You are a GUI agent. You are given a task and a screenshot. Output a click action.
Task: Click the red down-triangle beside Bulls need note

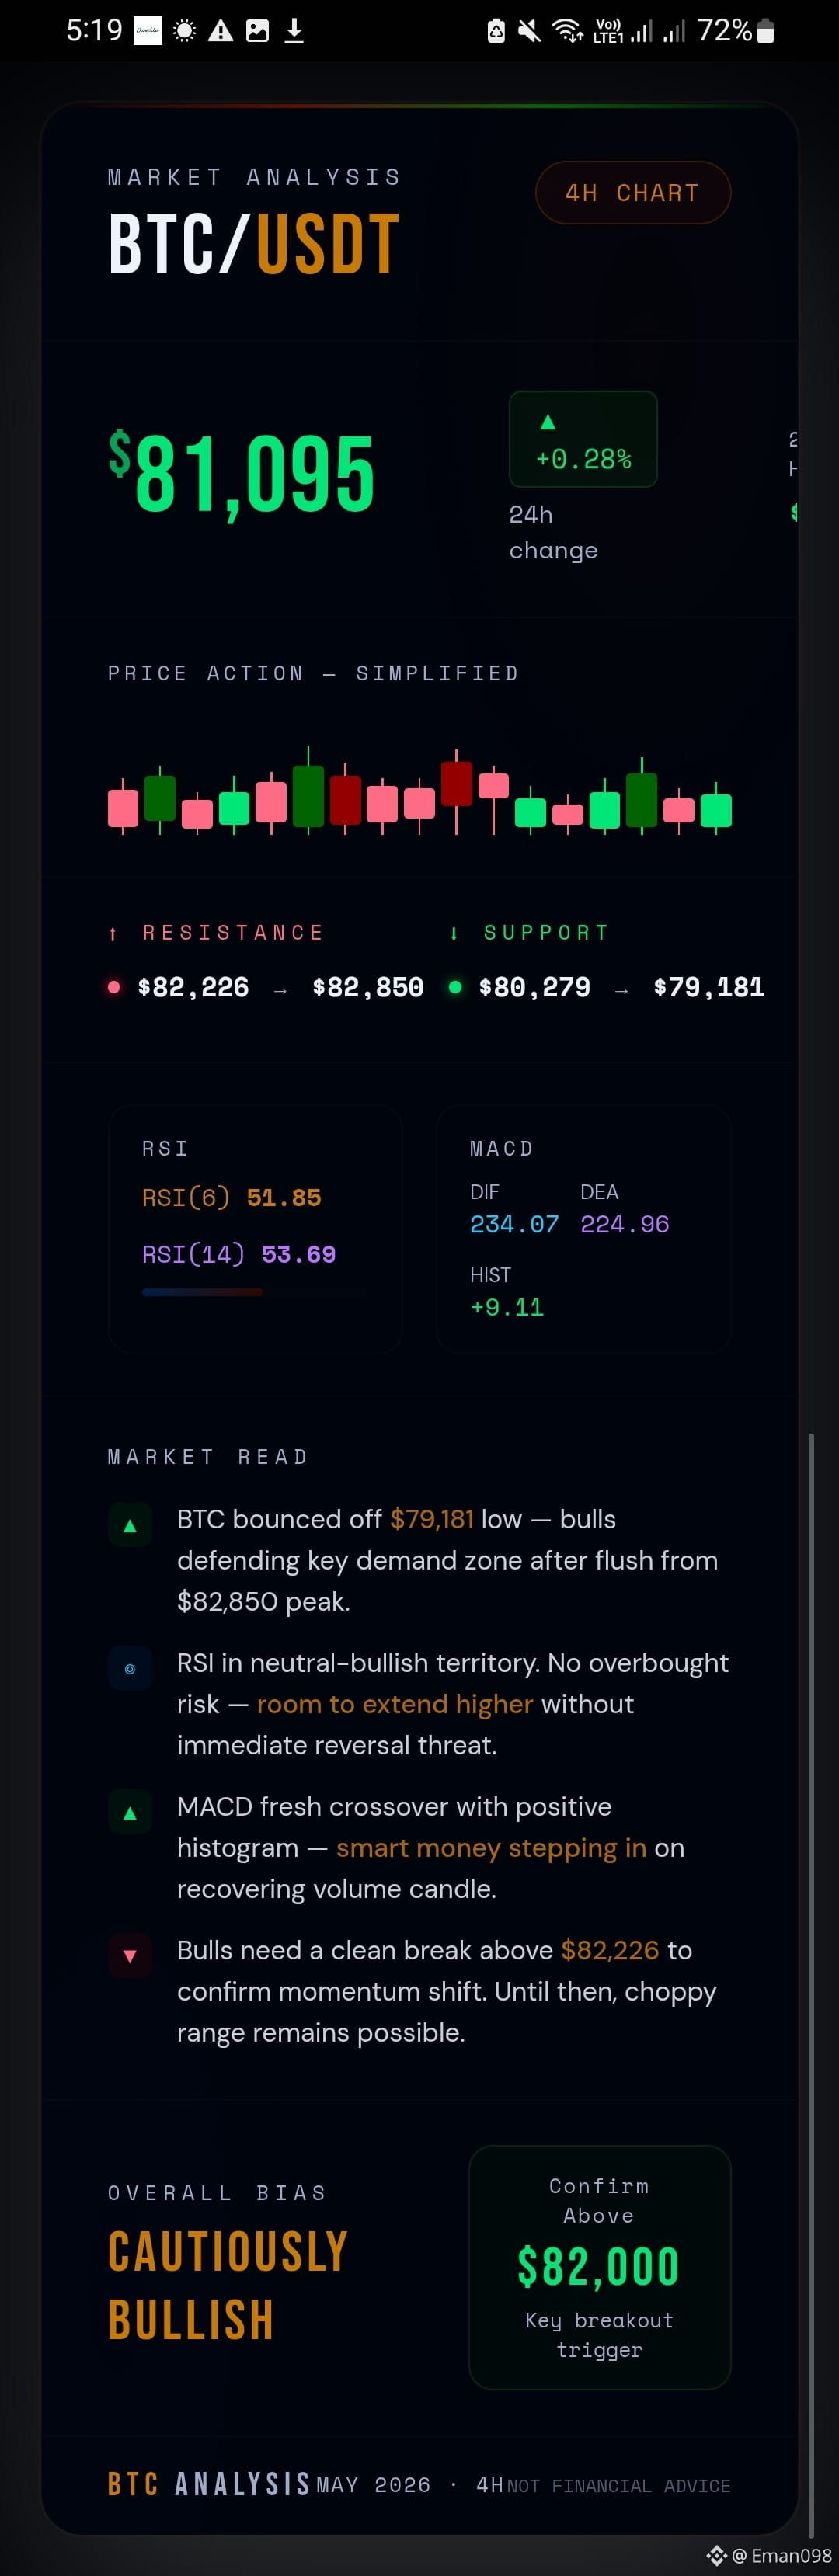pyautogui.click(x=130, y=1955)
